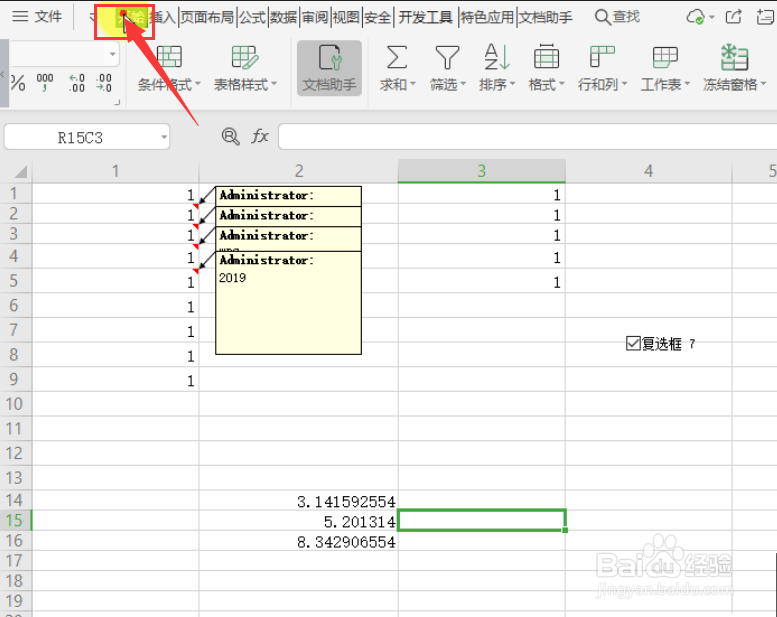This screenshot has width=777, height=617.
Task: Click increase decimal places icon
Action: tap(77, 82)
